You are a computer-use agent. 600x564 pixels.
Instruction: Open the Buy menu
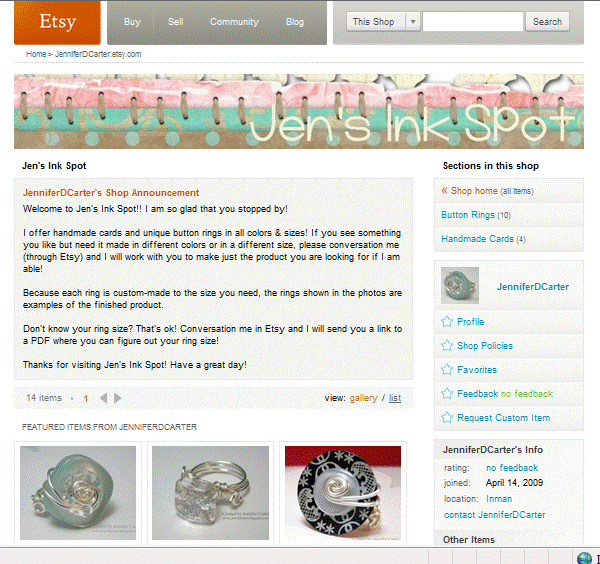coord(132,22)
